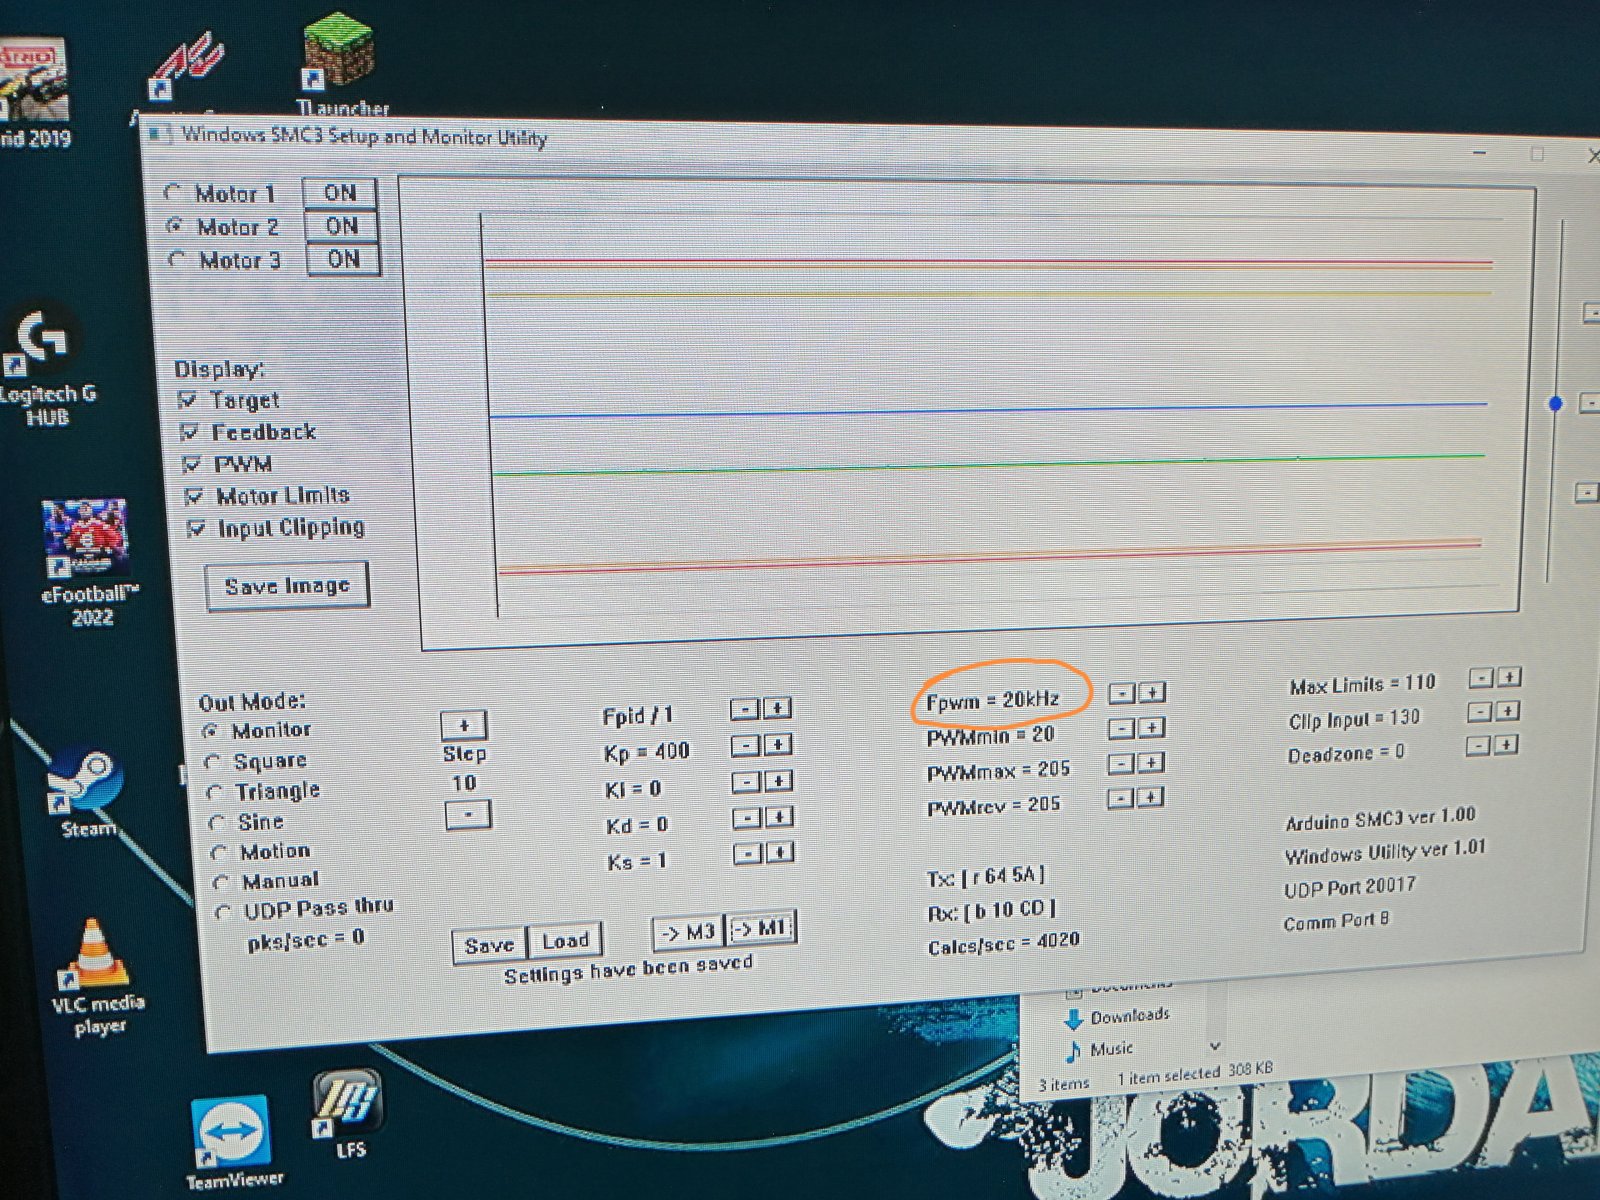Open VLC media player desktop icon
This screenshot has height=1200, width=1600.
pyautogui.click(x=97, y=977)
